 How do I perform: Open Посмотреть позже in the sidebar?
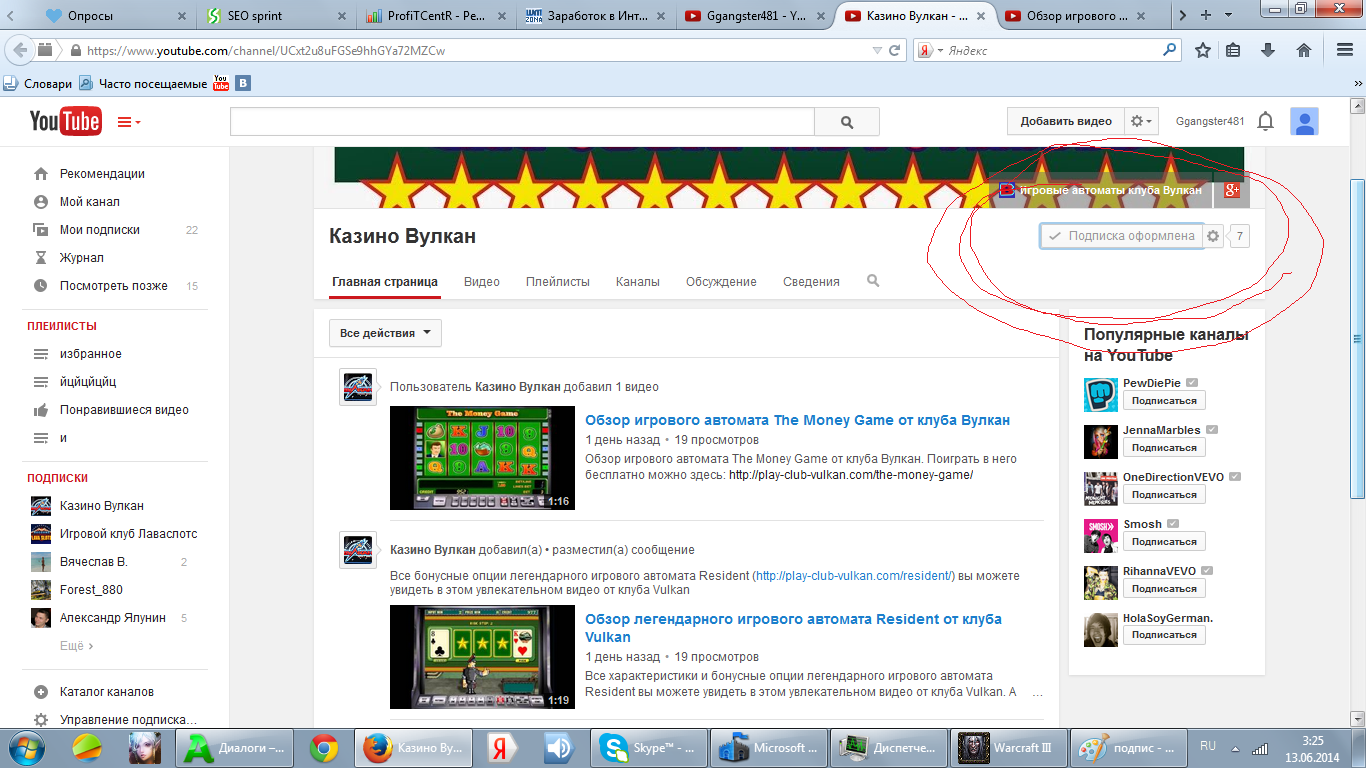pyautogui.click(x=113, y=286)
